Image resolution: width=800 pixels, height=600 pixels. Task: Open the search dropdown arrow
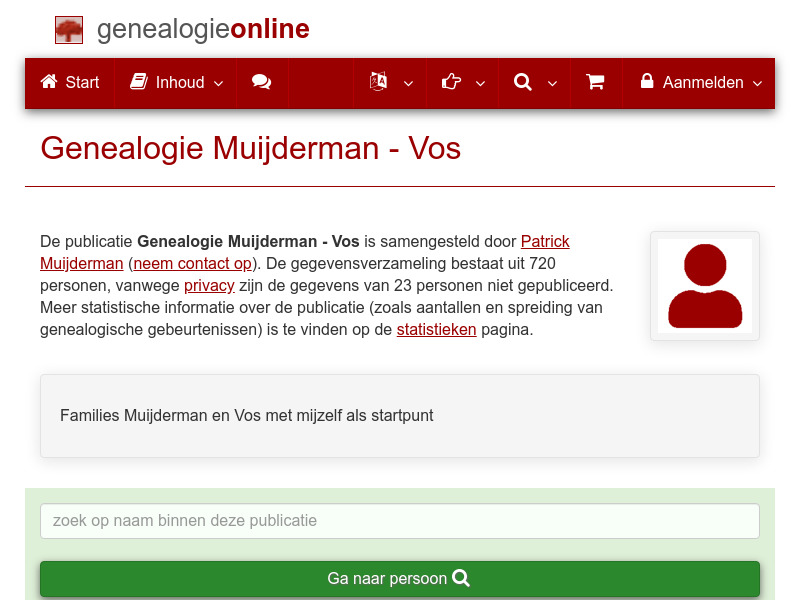click(x=550, y=85)
